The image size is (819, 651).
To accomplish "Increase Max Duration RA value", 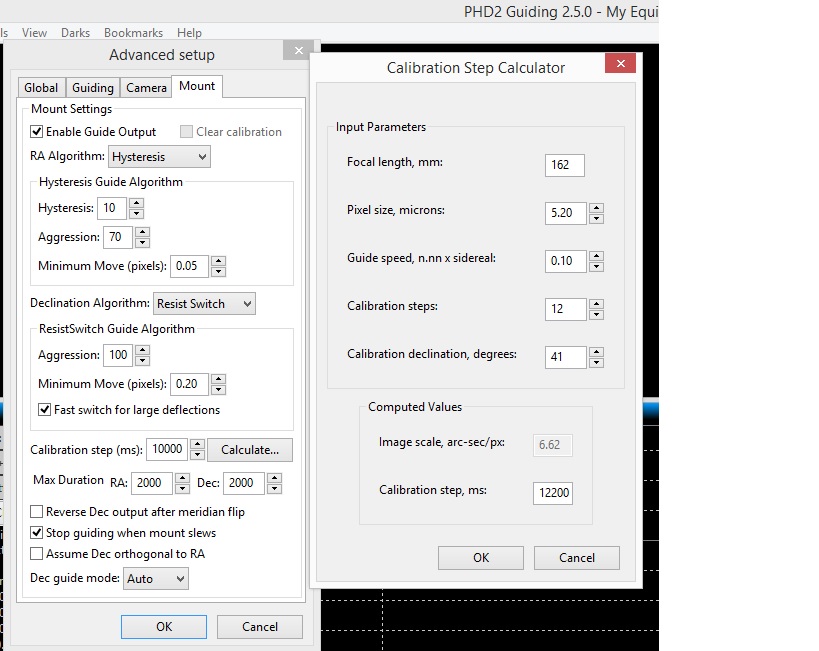I will (x=182, y=478).
